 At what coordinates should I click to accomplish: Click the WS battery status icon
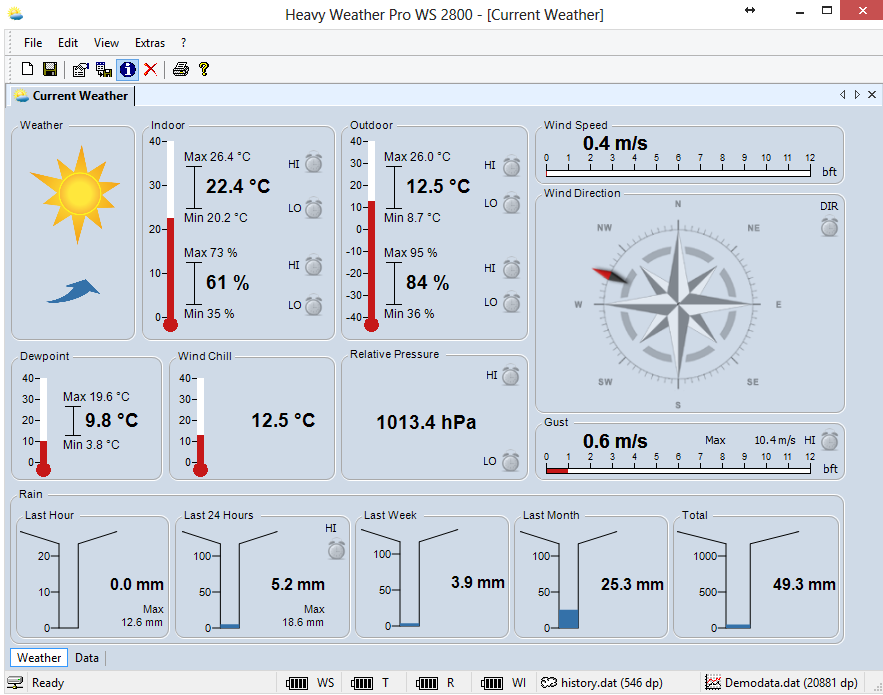tap(297, 683)
